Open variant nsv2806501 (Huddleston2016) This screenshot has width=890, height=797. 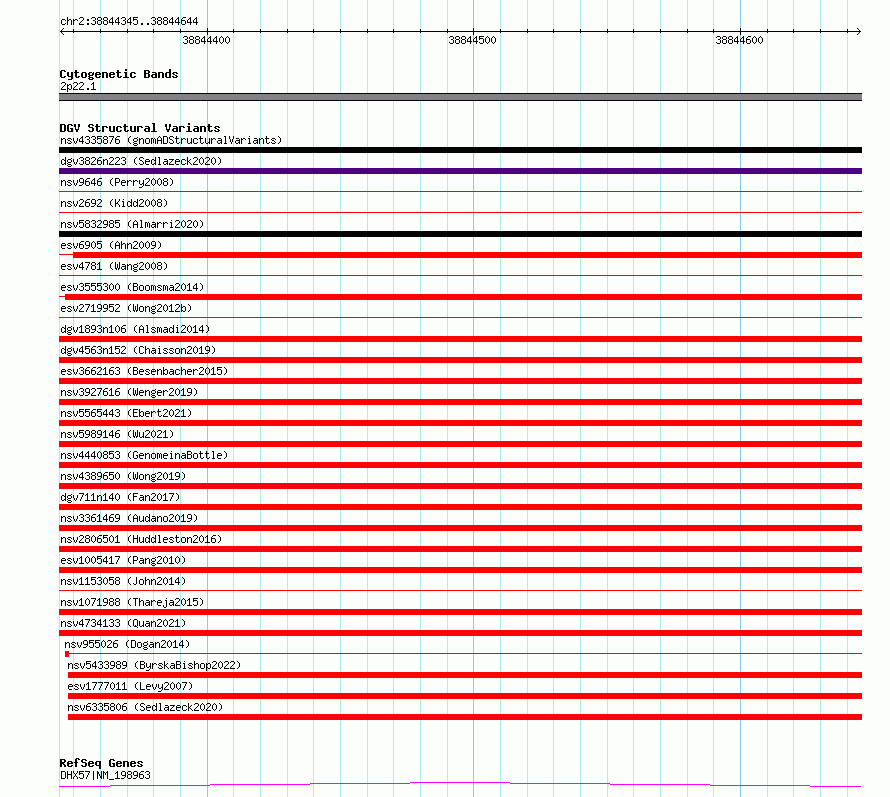pyautogui.click(x=141, y=539)
